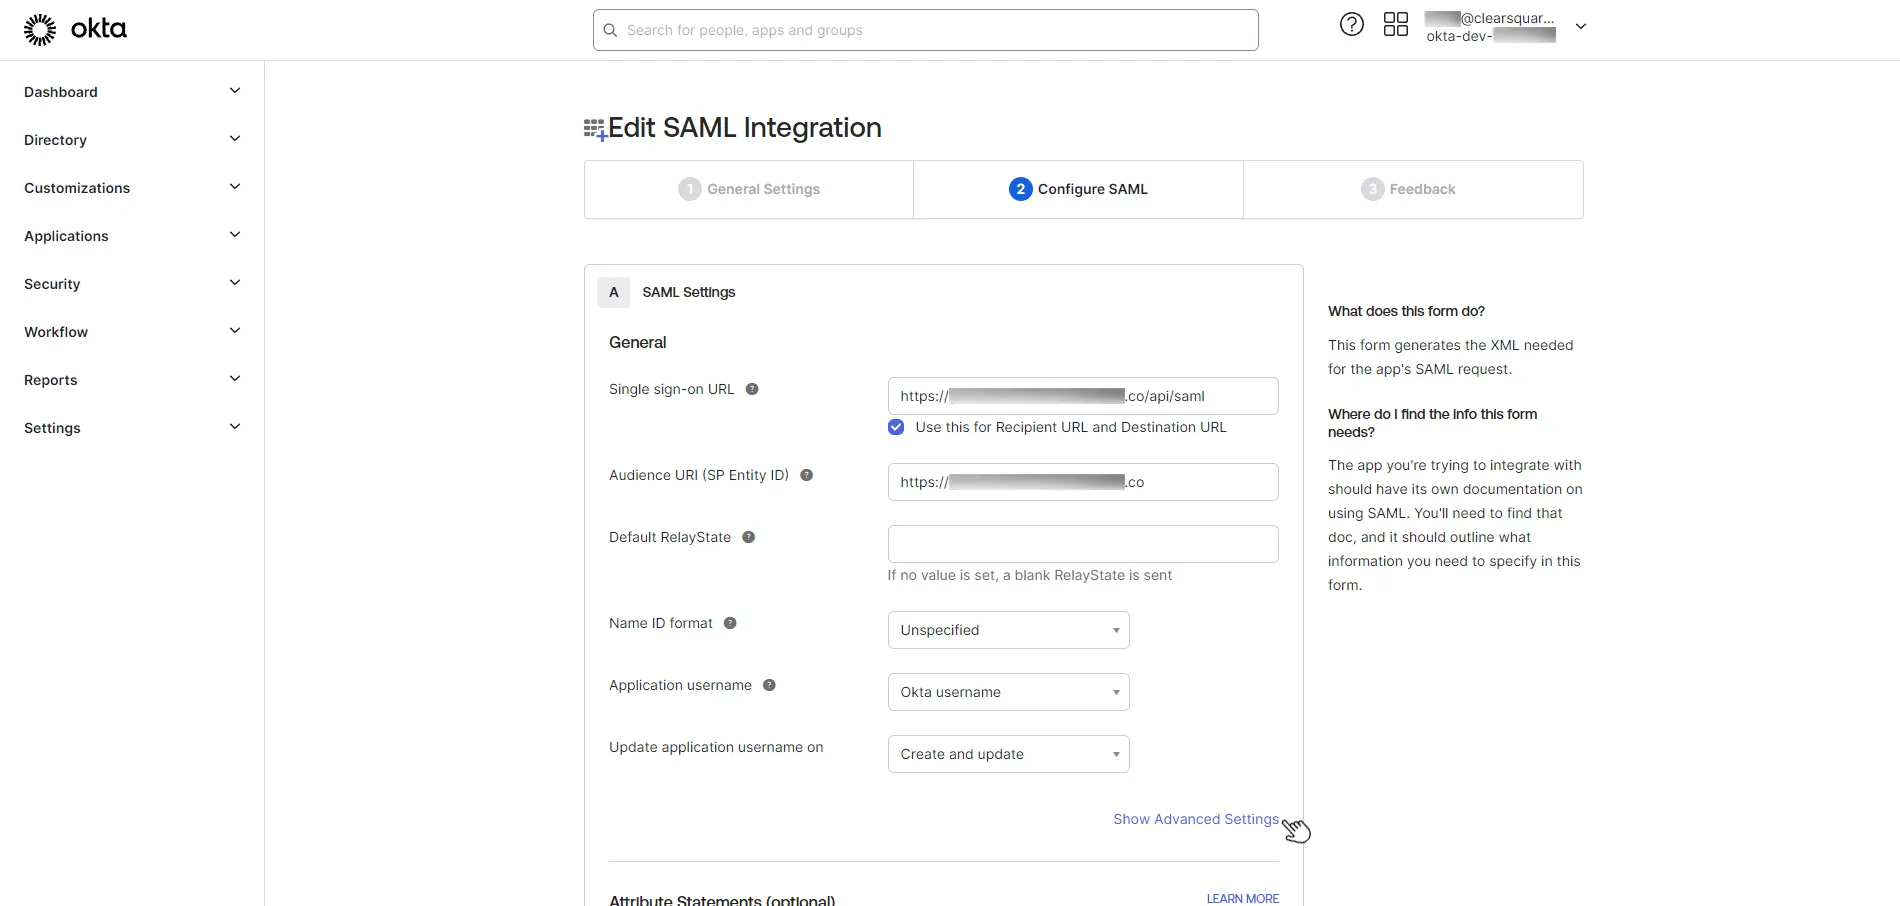Click Show Advanced Settings link
Image resolution: width=1900 pixels, height=906 pixels.
(x=1196, y=819)
